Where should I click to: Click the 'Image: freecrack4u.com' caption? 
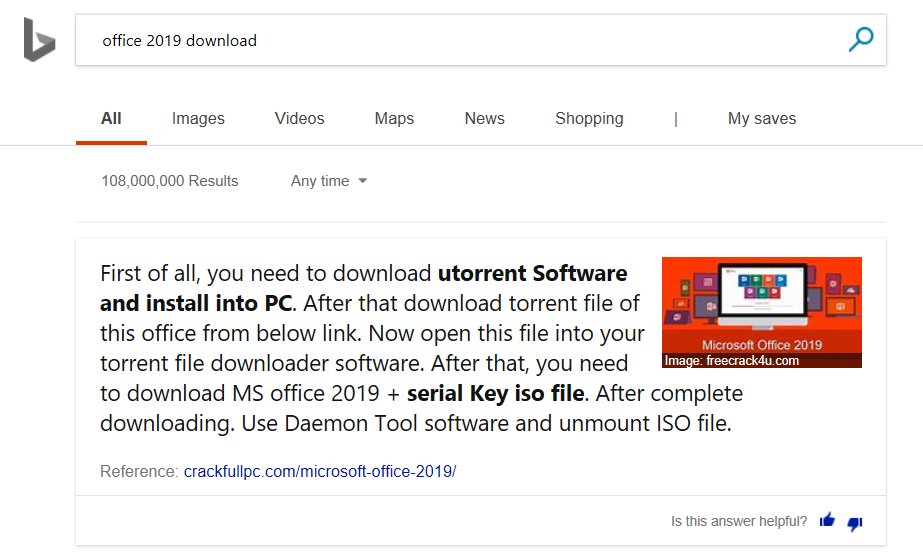[732, 361]
